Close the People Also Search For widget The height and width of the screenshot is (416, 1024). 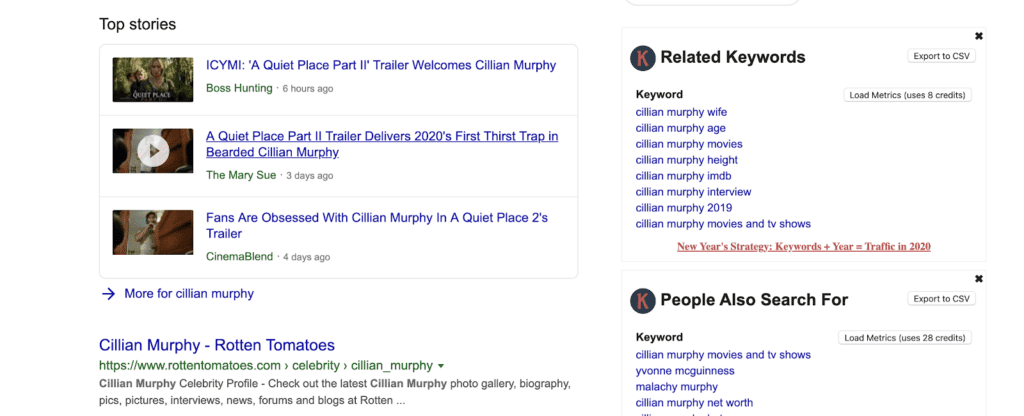pos(978,279)
